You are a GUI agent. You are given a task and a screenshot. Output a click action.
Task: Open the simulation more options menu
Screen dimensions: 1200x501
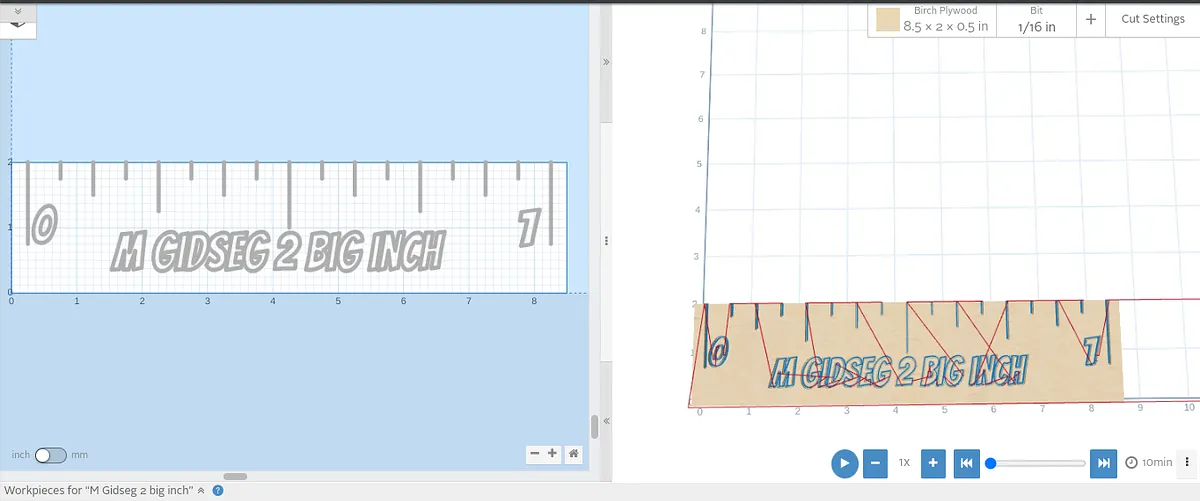click(x=1186, y=463)
